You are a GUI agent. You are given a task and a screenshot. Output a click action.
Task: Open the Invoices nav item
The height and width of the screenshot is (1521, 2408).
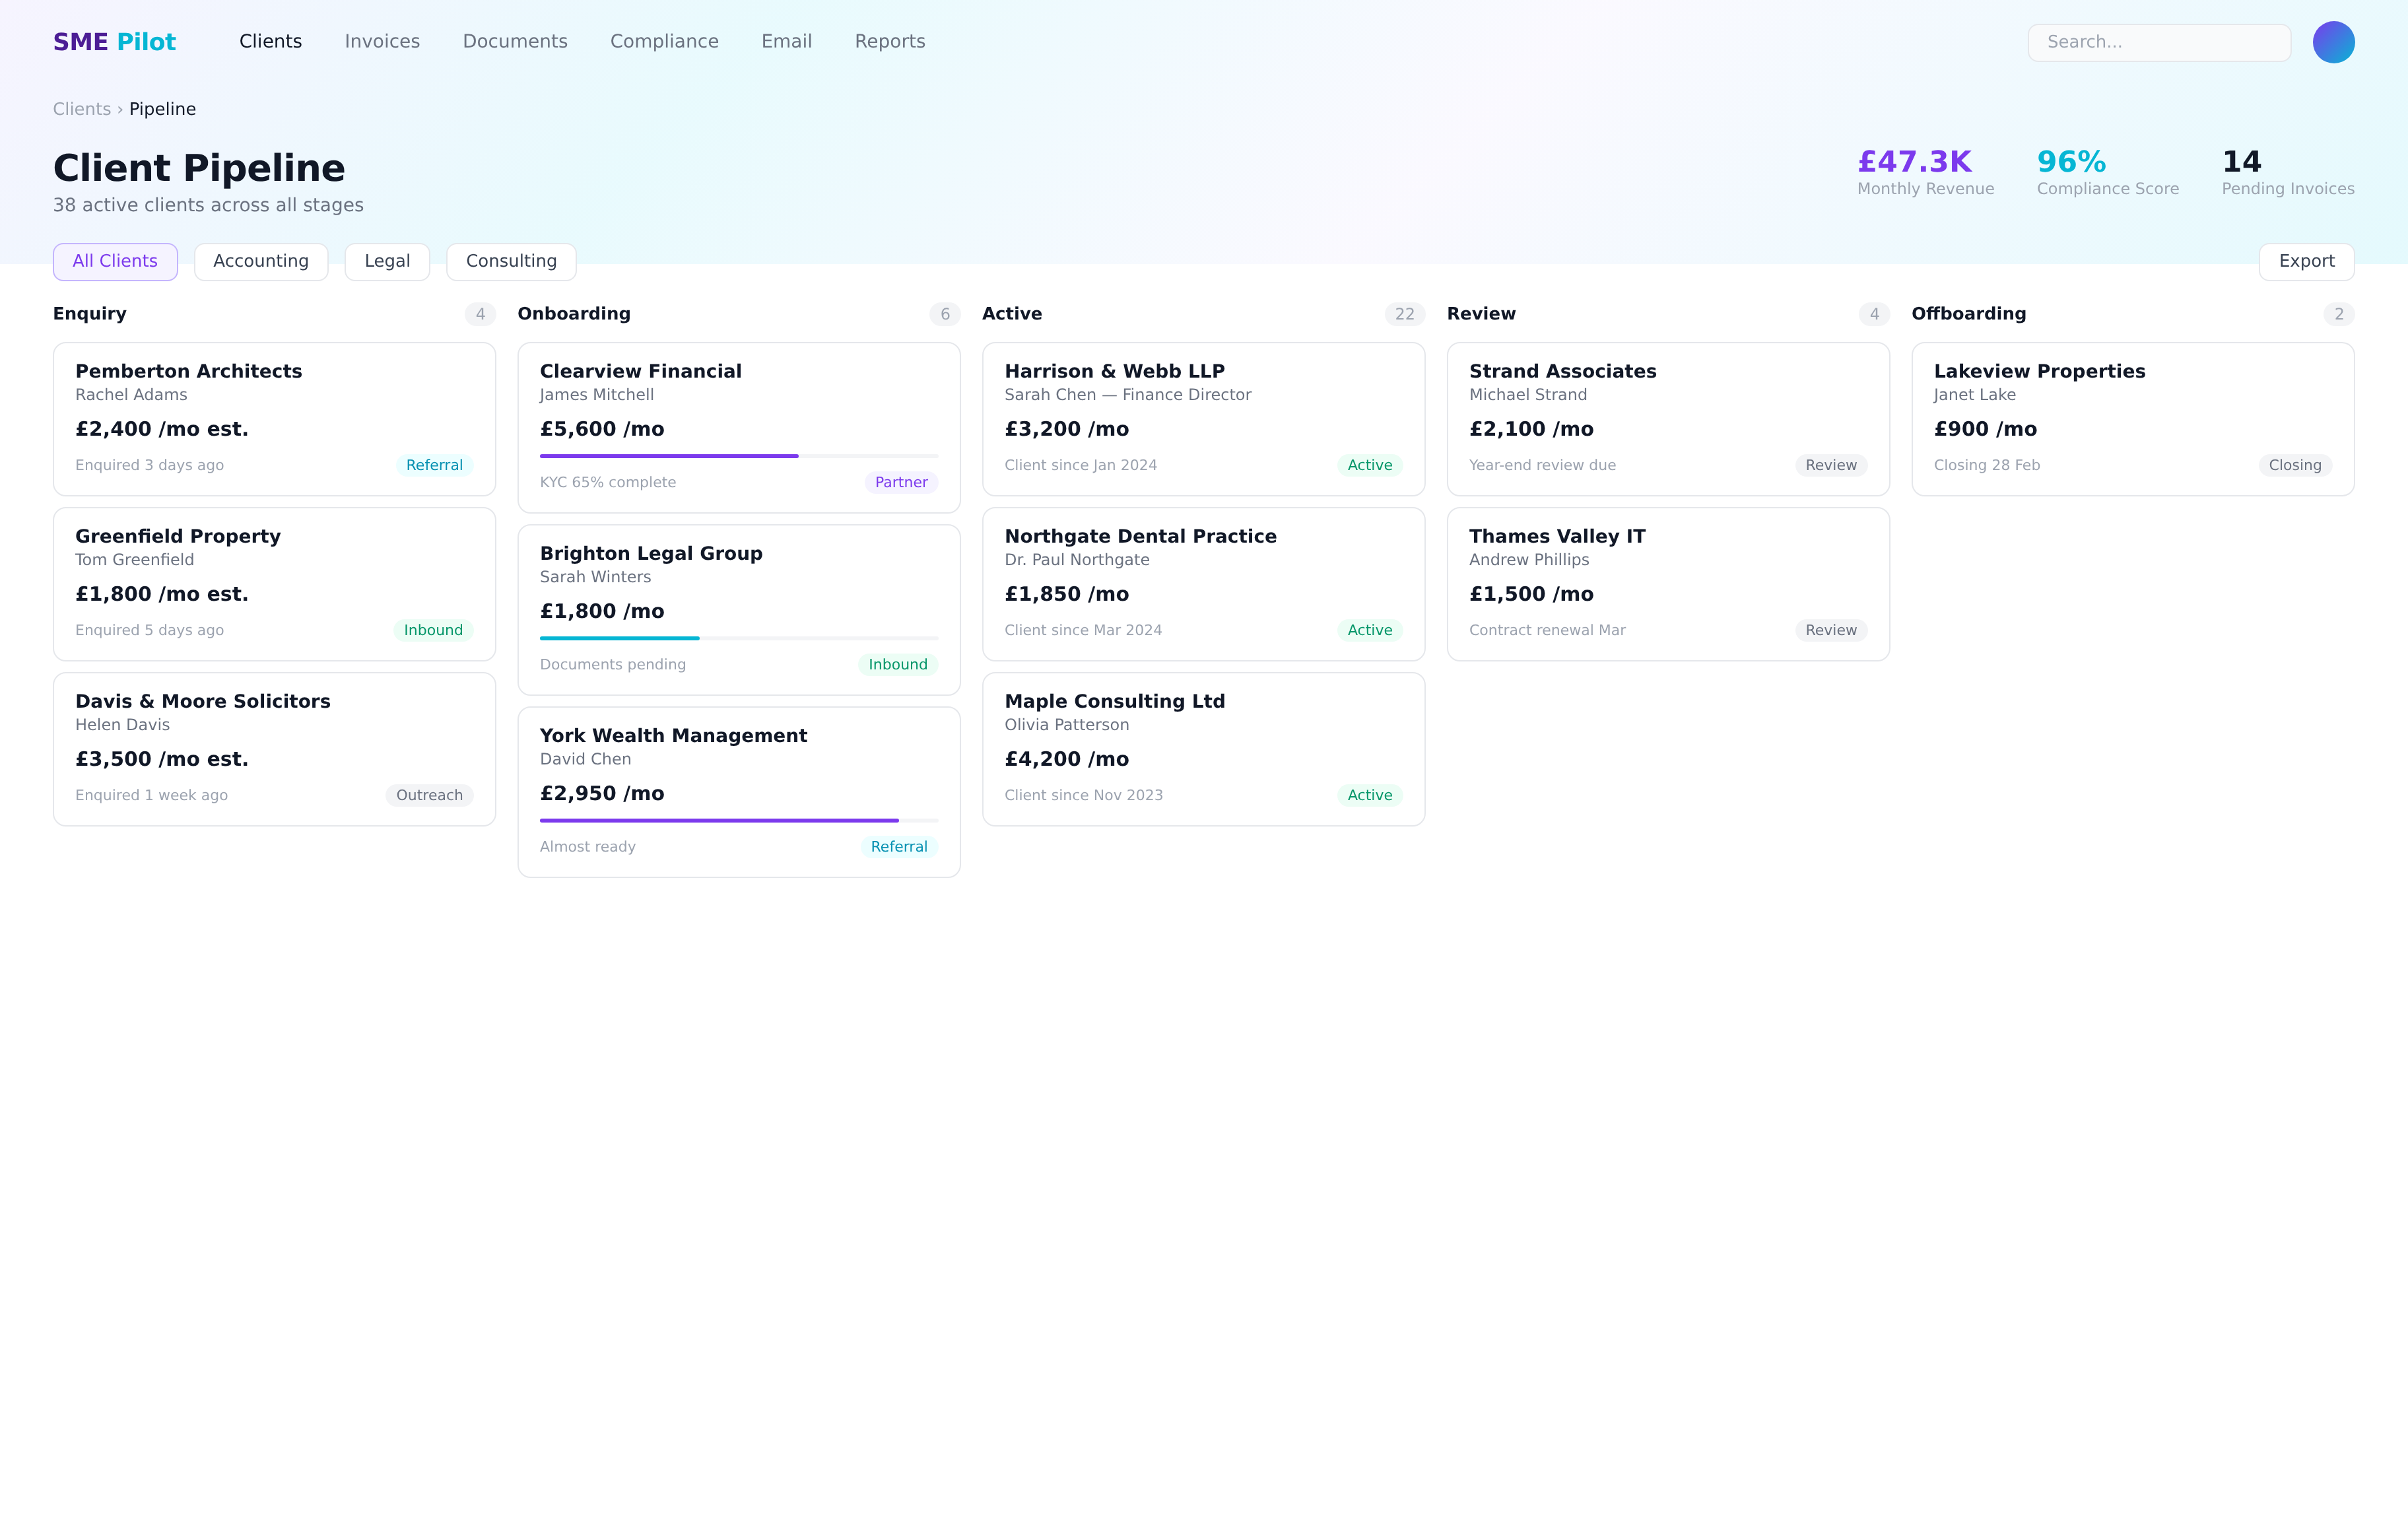pos(382,42)
